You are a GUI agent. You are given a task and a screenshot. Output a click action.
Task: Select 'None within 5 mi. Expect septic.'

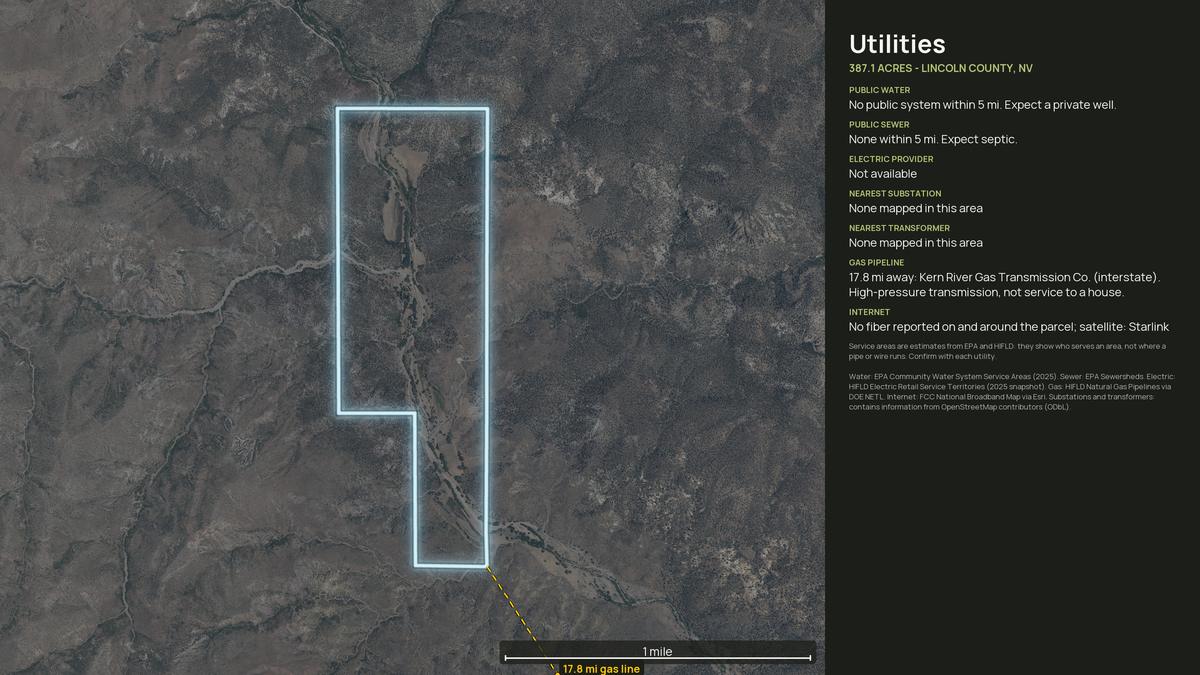pos(933,140)
